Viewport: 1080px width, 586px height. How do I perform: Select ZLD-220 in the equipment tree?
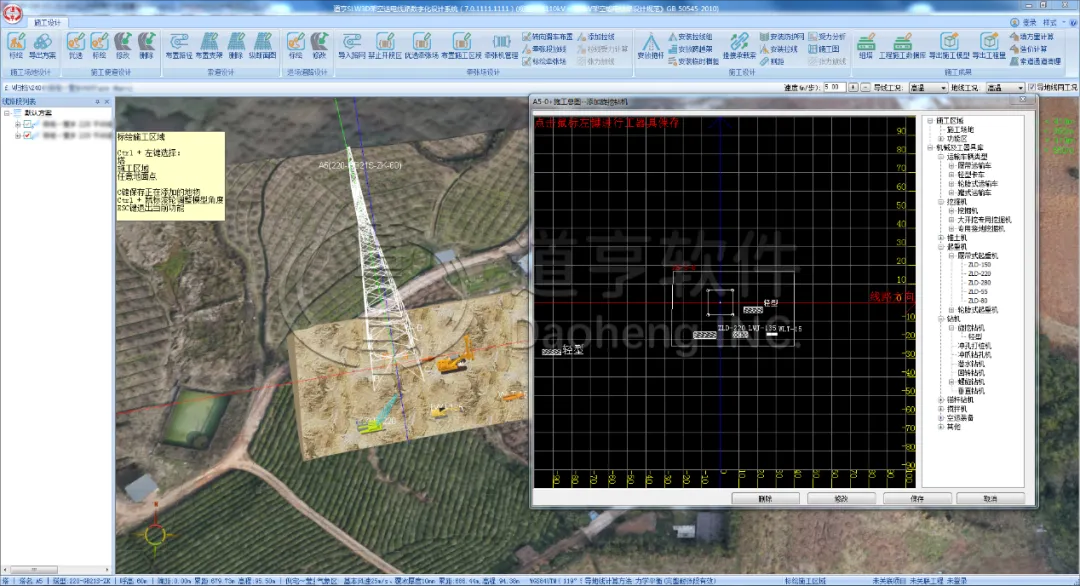coord(978,273)
